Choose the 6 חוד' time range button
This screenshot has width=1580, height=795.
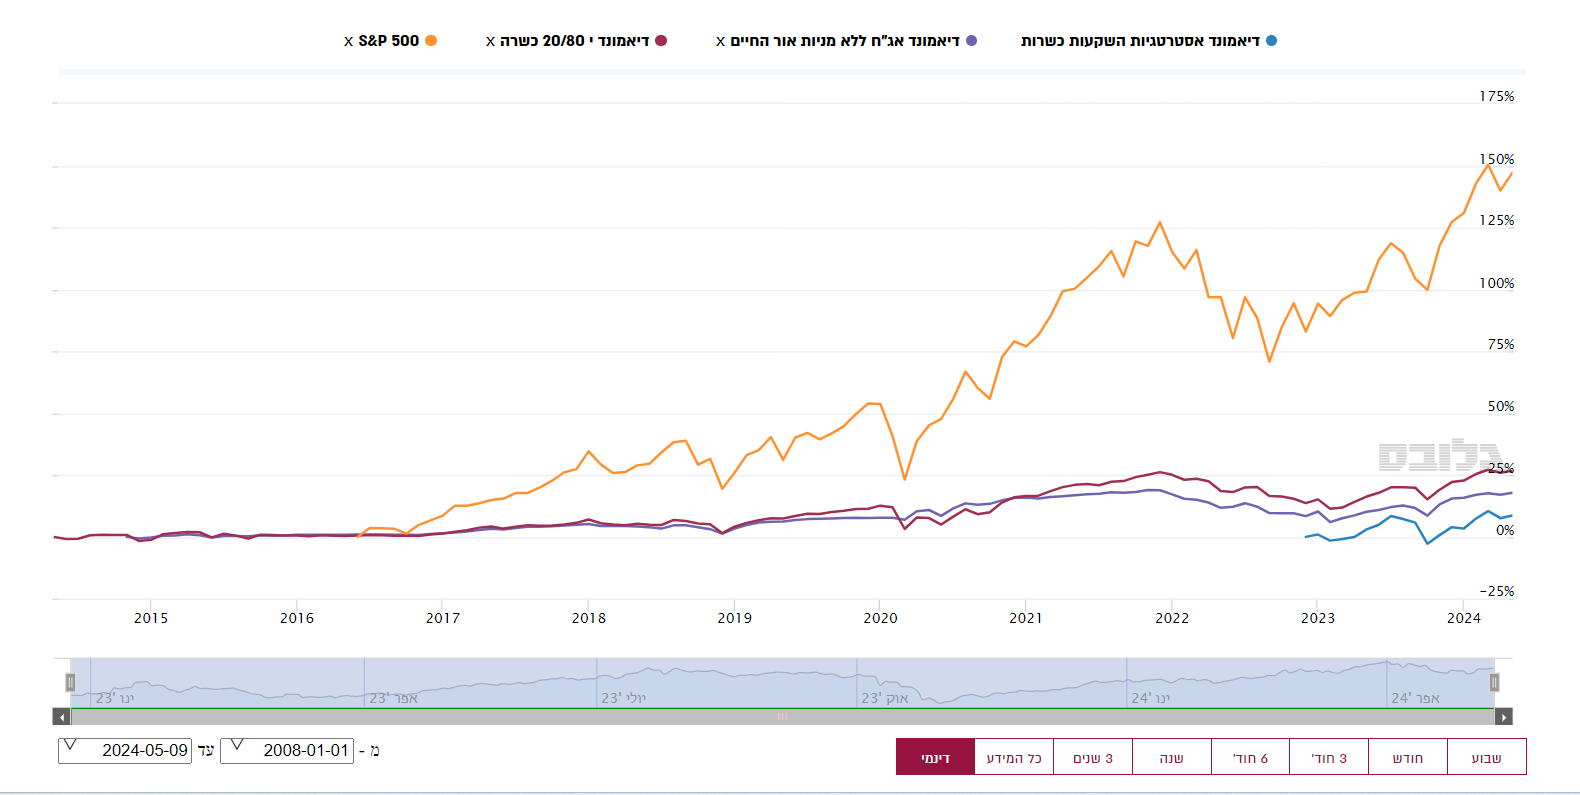(x=1250, y=757)
